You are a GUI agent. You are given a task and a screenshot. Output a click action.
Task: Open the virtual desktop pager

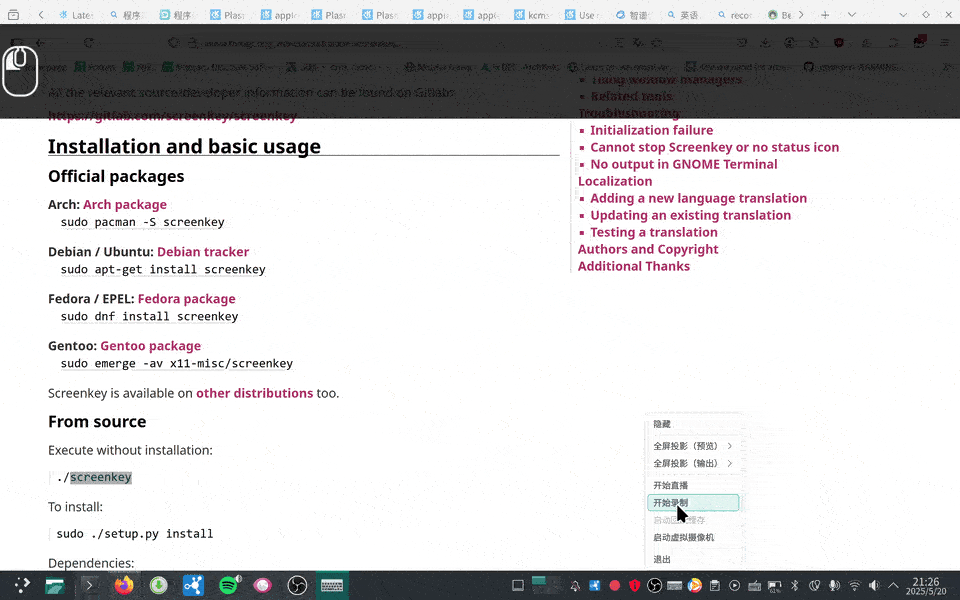coord(546,585)
